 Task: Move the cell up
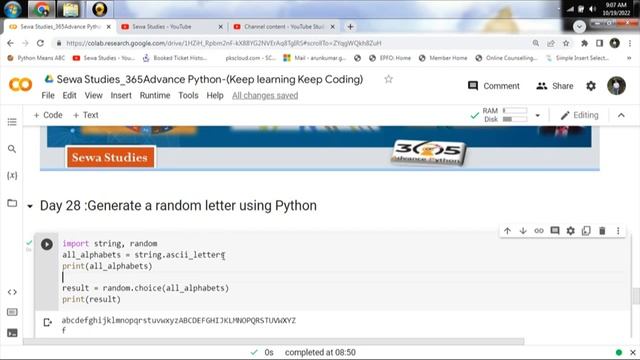(x=507, y=231)
